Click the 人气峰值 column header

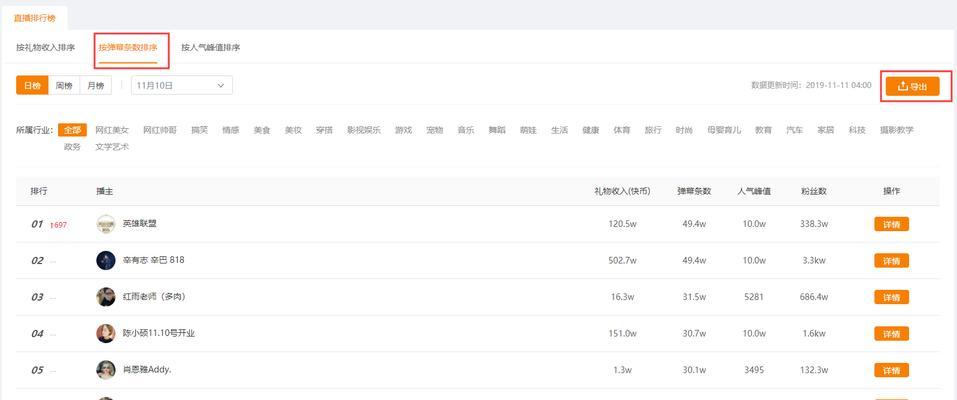[x=754, y=191]
